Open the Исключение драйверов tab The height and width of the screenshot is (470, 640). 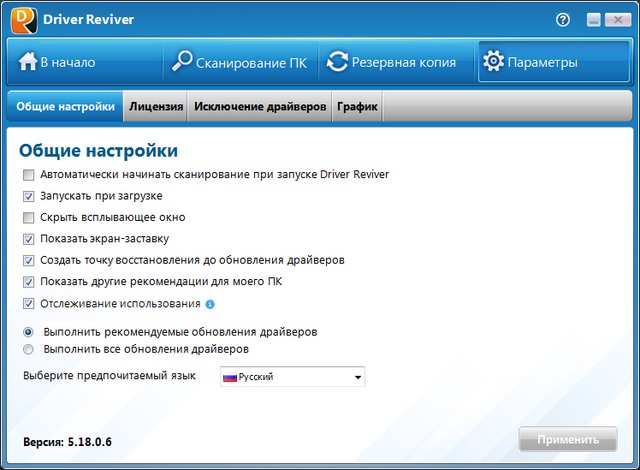click(260, 107)
